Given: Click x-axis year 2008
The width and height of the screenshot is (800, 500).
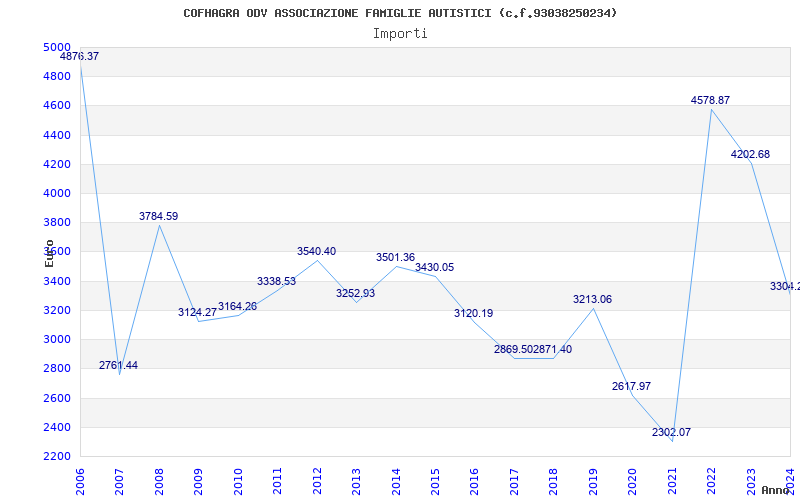Looking at the screenshot, I should pos(159,481).
